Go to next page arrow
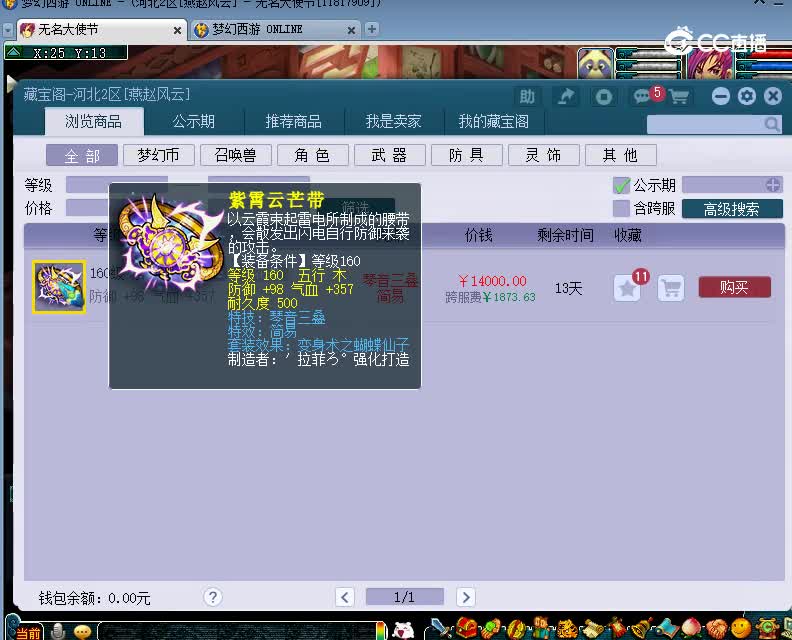This screenshot has height=640, width=792. click(466, 597)
